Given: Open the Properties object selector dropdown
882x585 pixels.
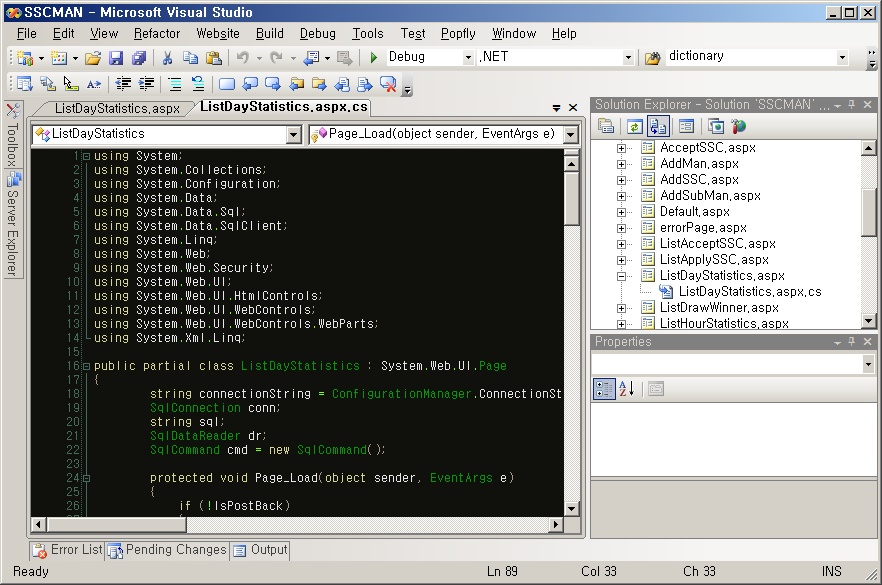Looking at the screenshot, I should [x=868, y=364].
